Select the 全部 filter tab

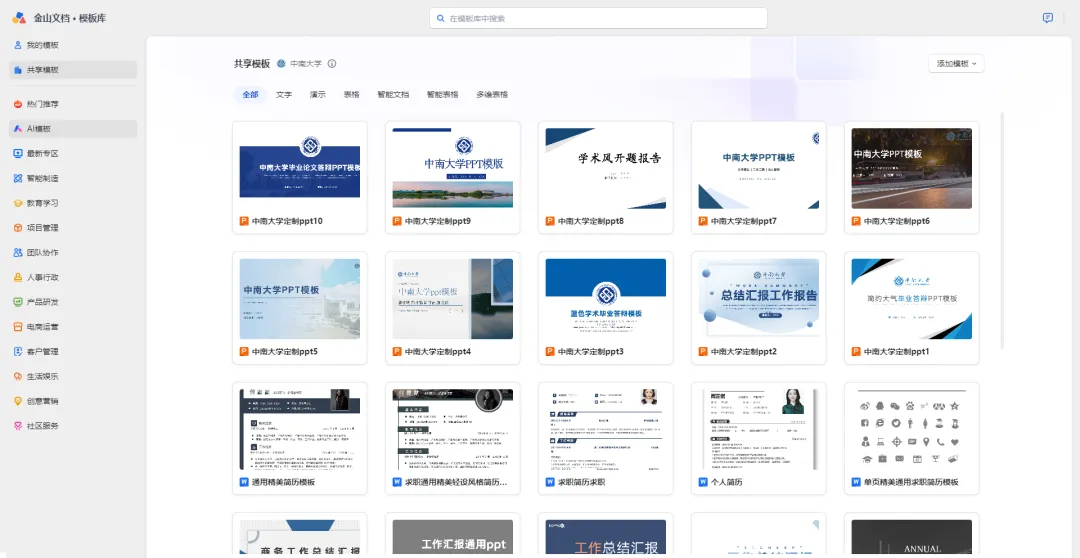[x=250, y=94]
